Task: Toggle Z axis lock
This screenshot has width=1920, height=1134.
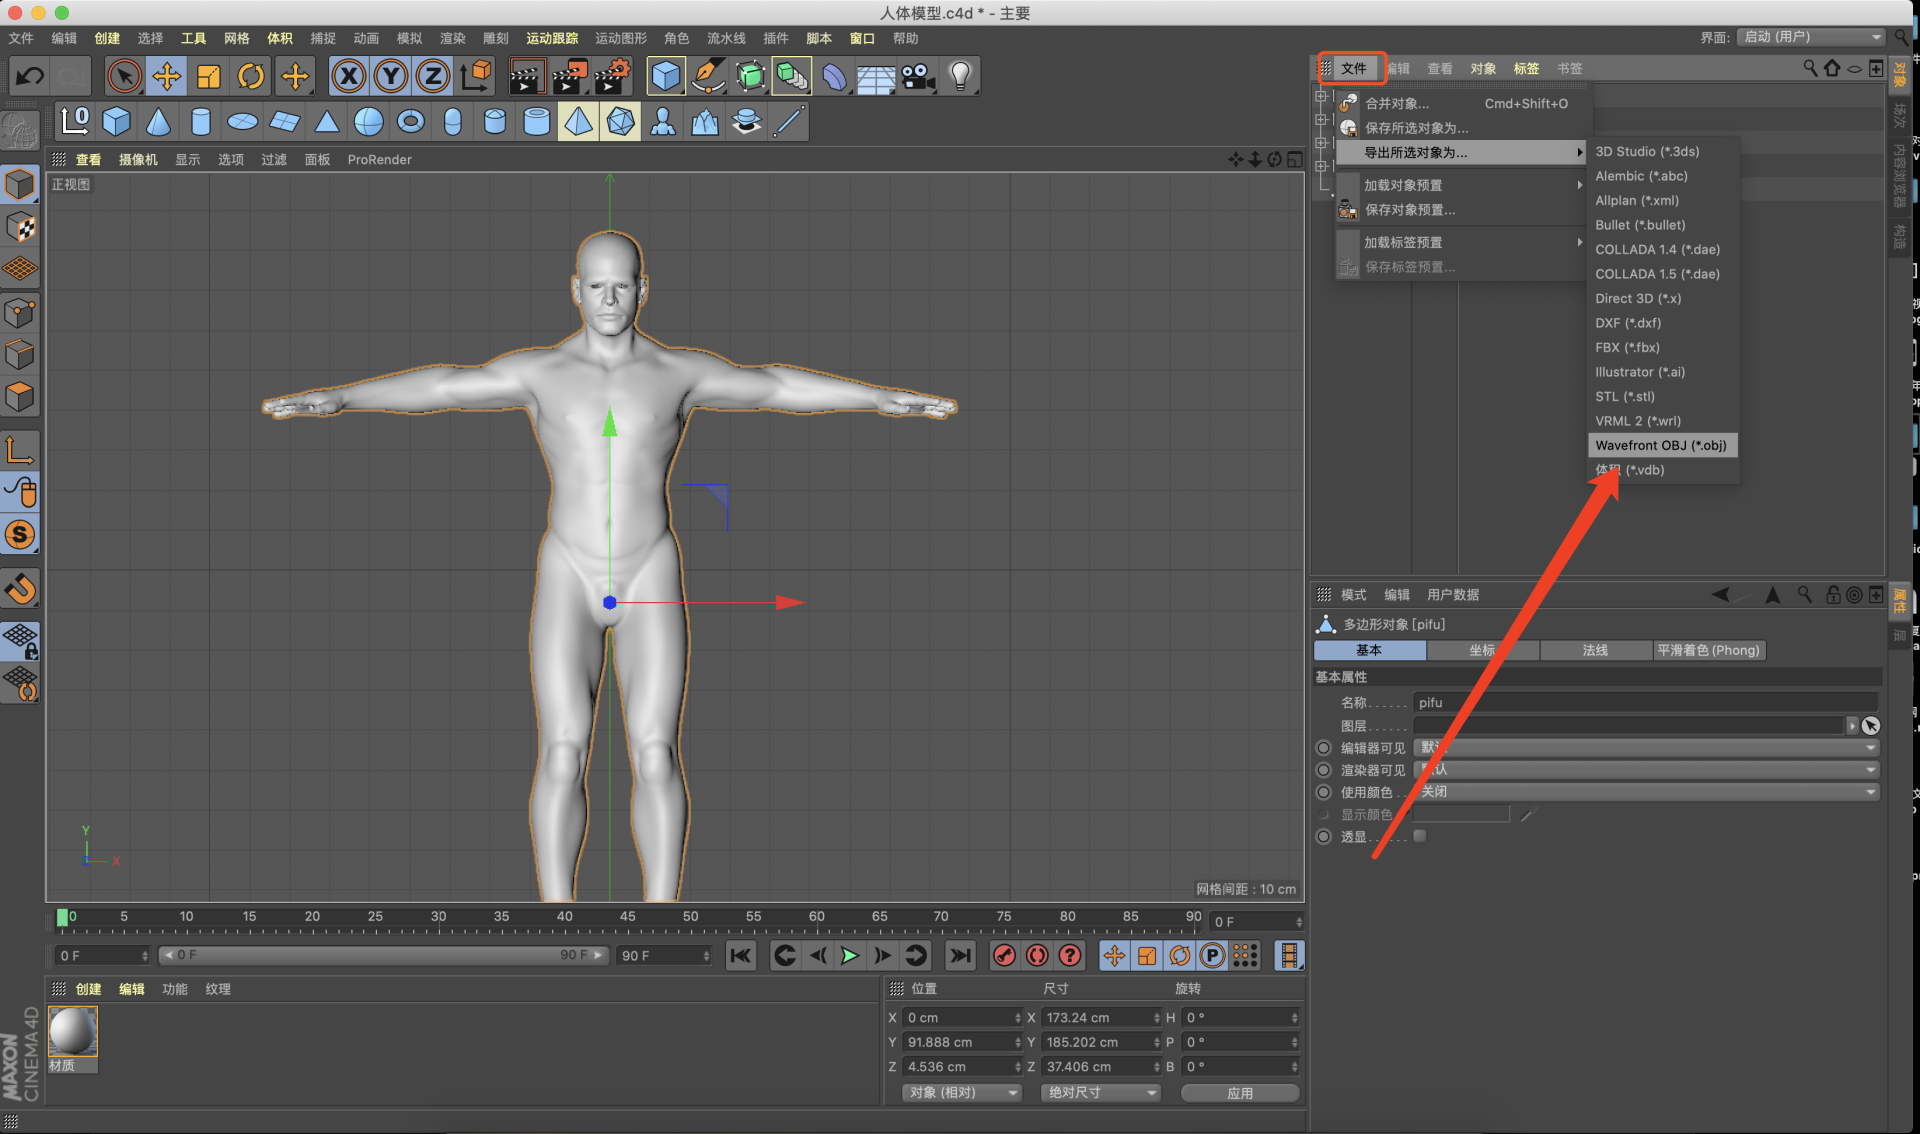Action: coord(433,76)
